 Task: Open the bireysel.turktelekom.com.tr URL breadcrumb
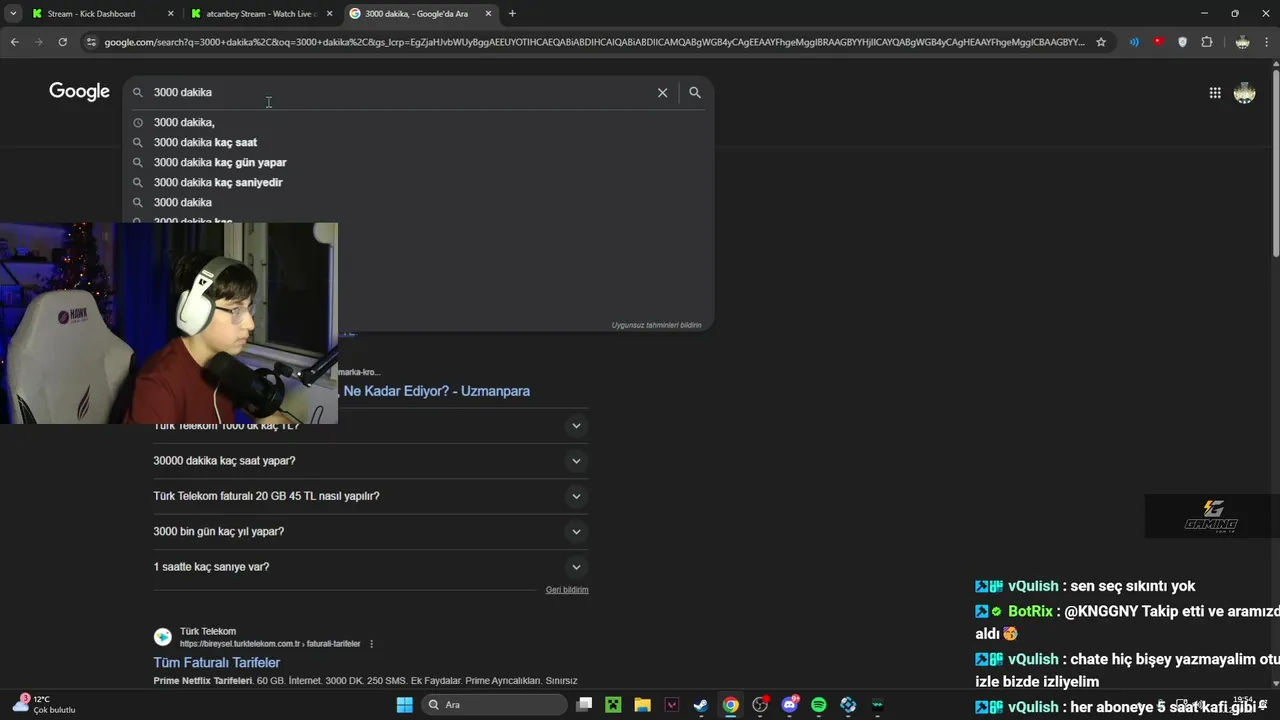click(270, 644)
